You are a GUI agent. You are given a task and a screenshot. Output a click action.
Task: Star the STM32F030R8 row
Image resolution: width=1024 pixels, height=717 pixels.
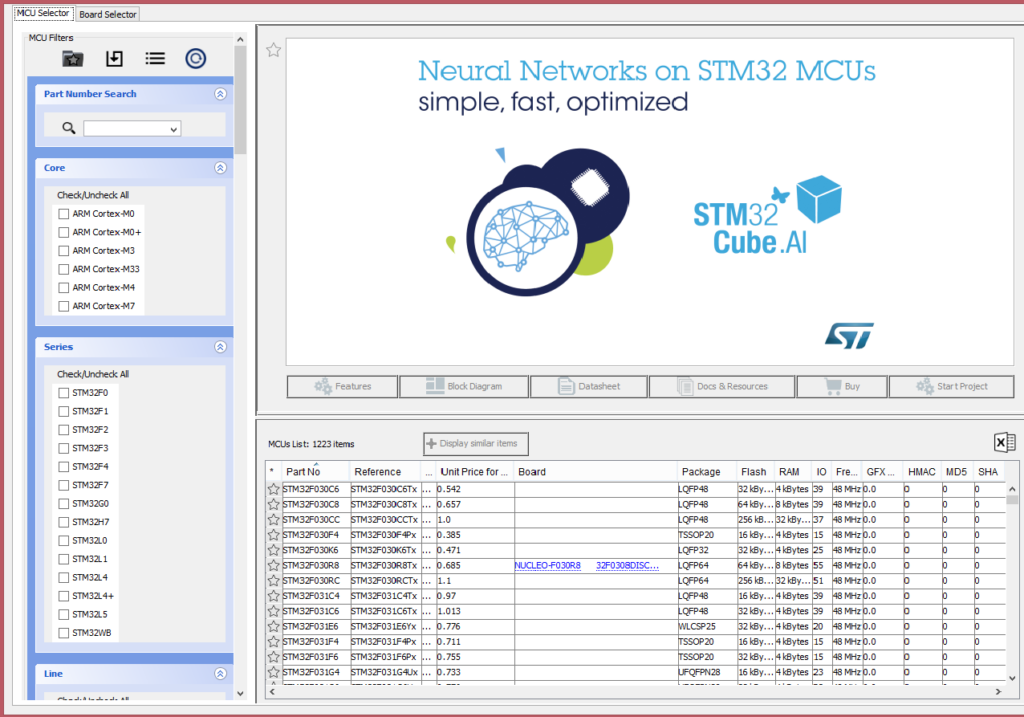pos(273,566)
